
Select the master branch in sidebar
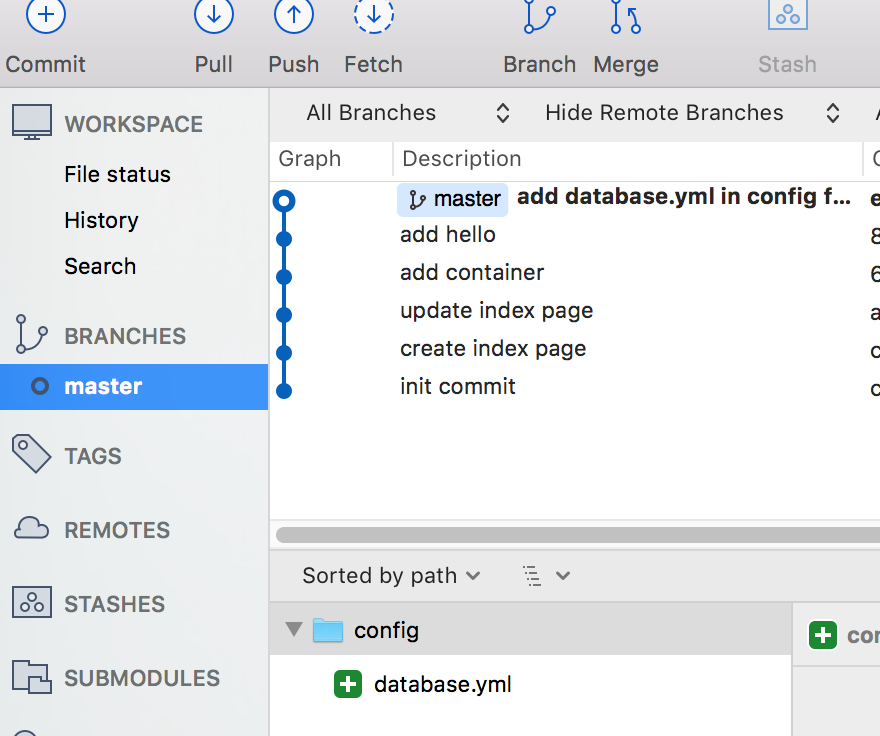point(103,386)
